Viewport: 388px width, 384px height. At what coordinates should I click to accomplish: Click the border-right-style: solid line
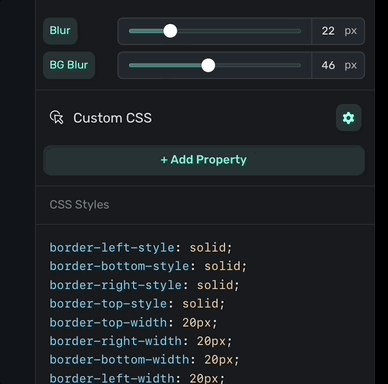coord(144,285)
